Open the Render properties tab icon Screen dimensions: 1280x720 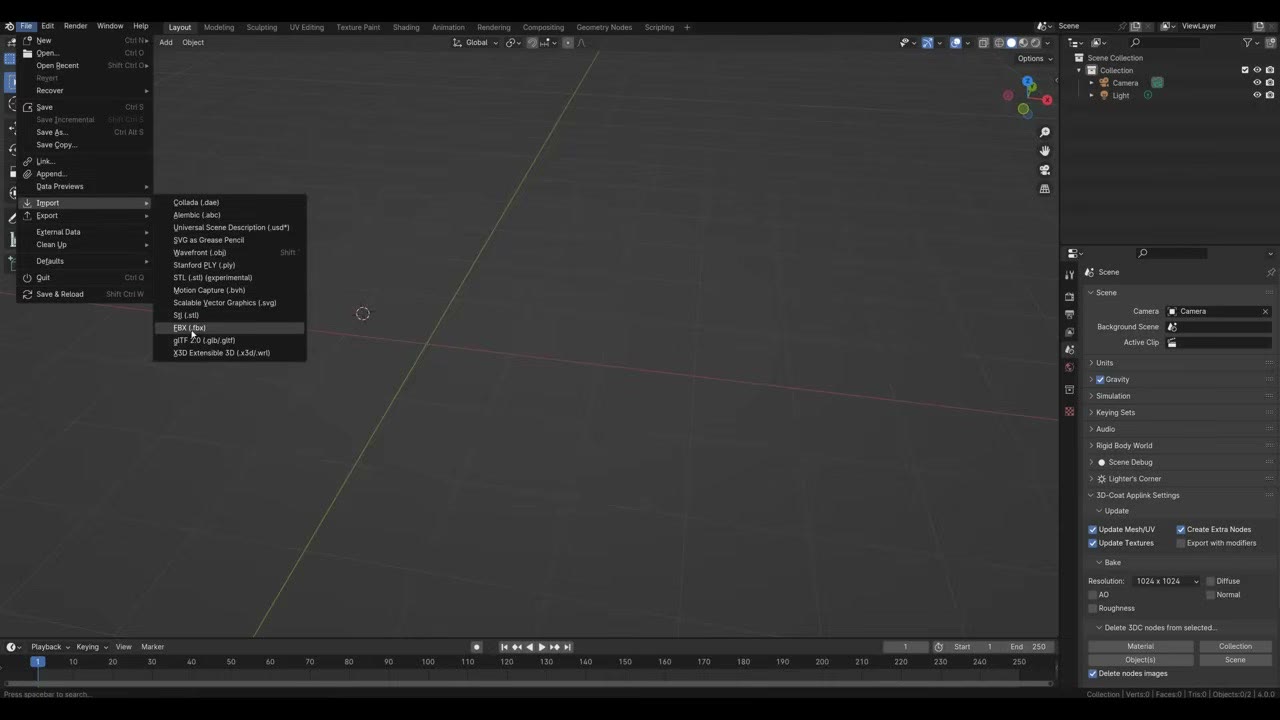(1069, 296)
